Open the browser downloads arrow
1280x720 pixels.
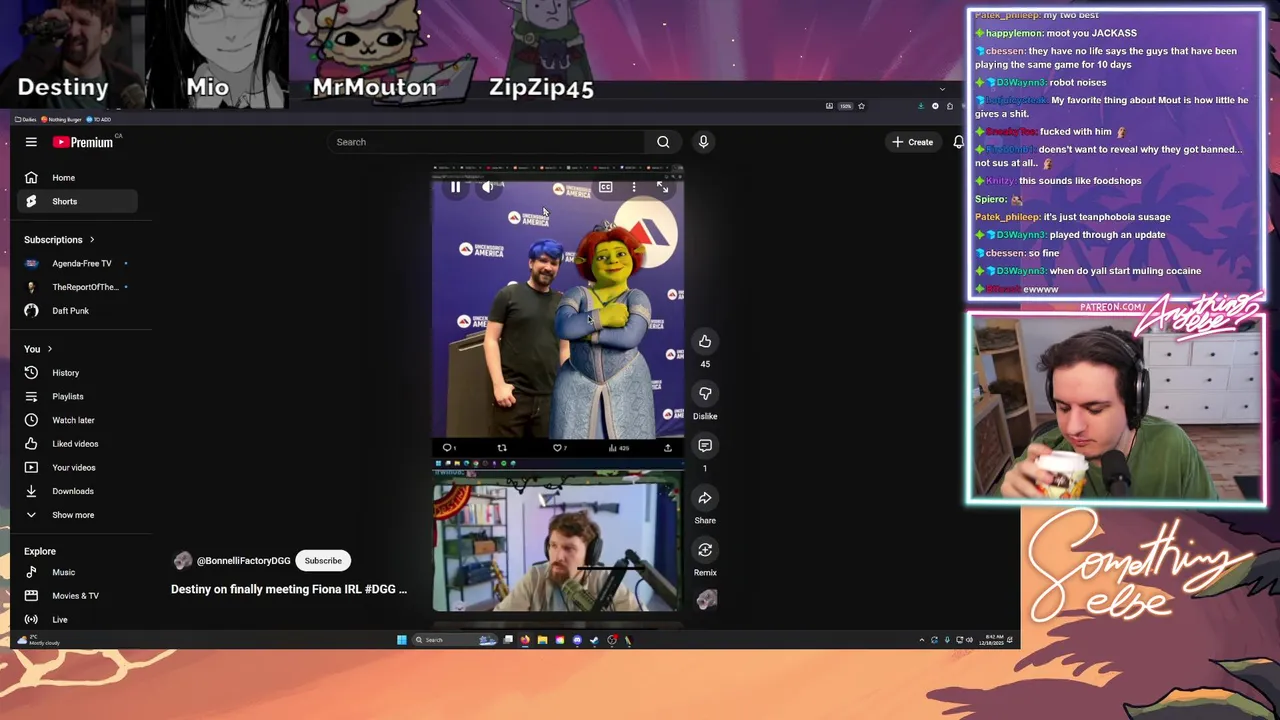[x=921, y=106]
